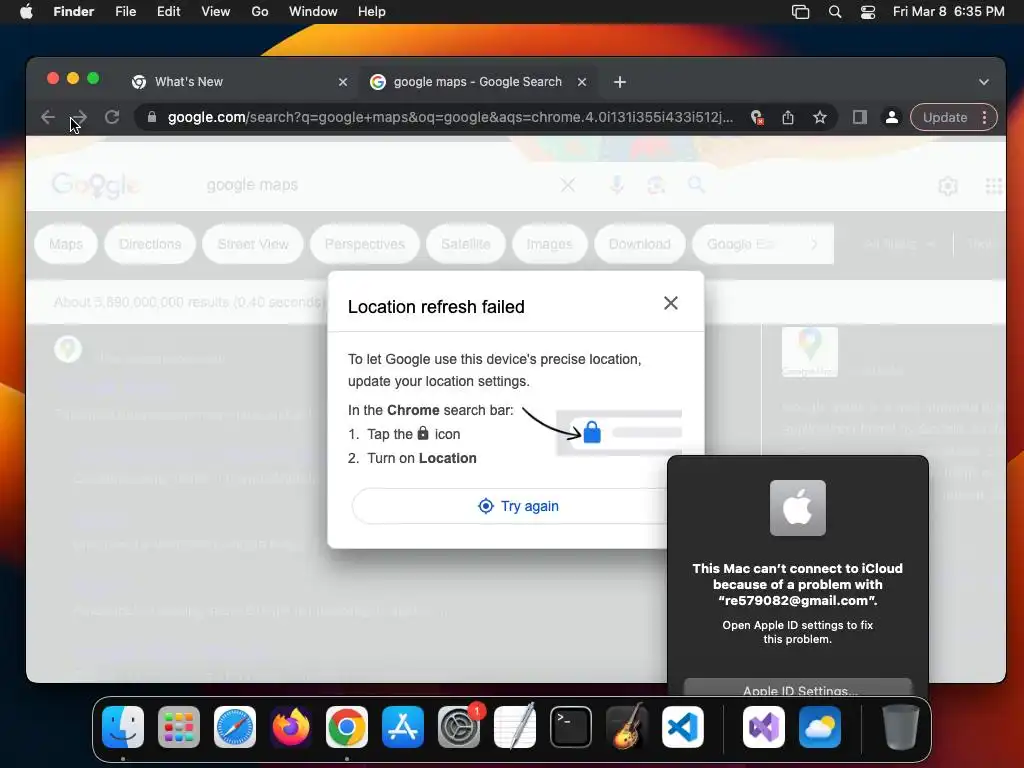Open Chrome three-dot menu
Screen dimensions: 1024x768
click(984, 118)
